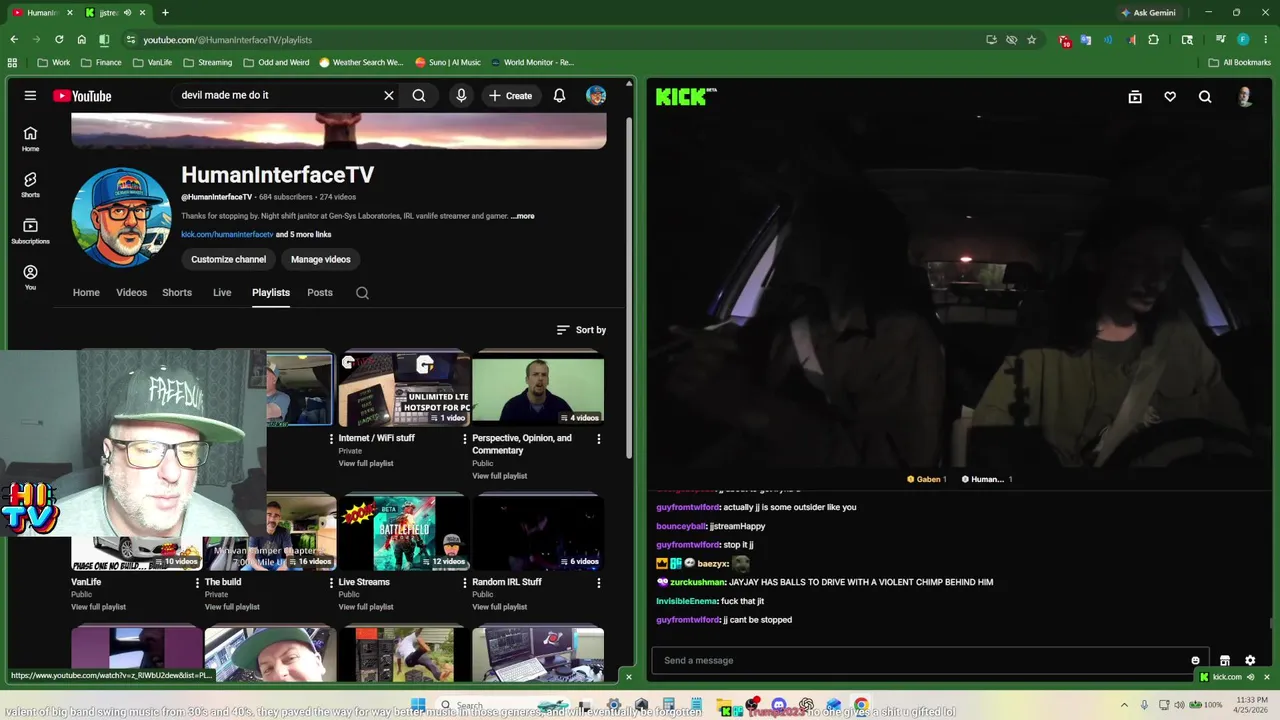The image size is (1280, 720).
Task: Show hidden system tray icons
Action: pyautogui.click(x=1124, y=705)
